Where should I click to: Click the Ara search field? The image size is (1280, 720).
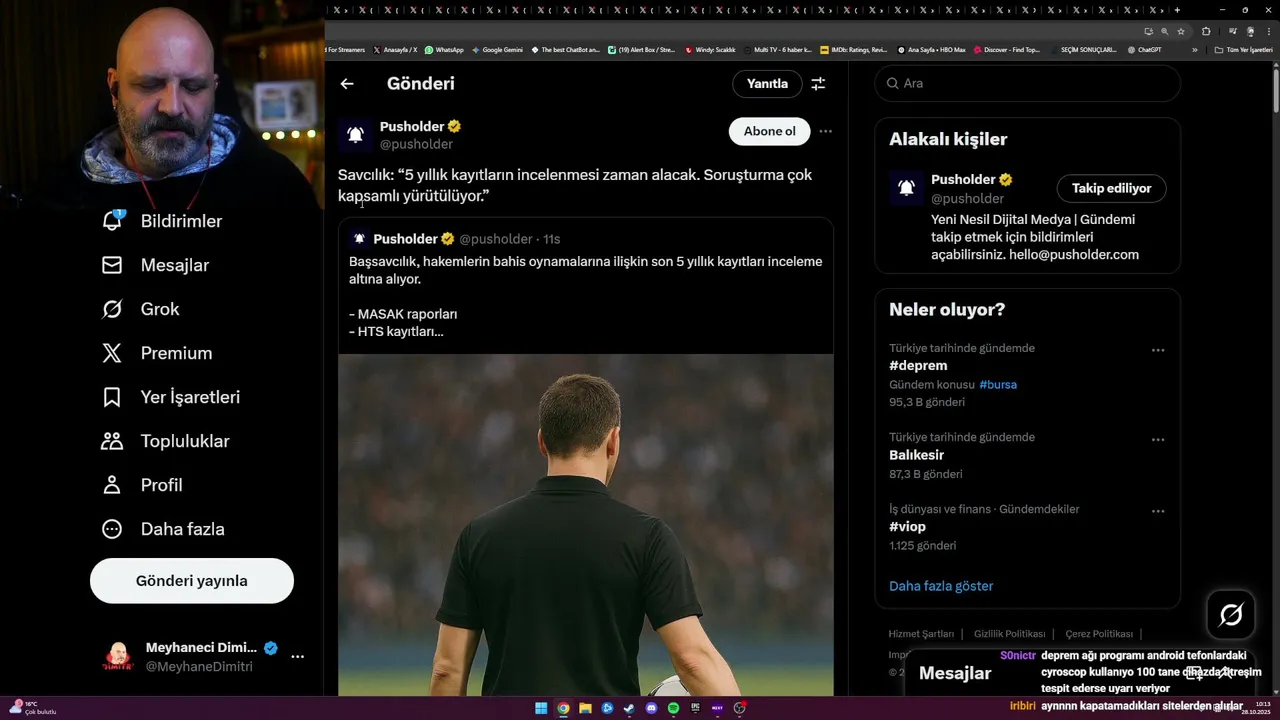pos(1028,83)
